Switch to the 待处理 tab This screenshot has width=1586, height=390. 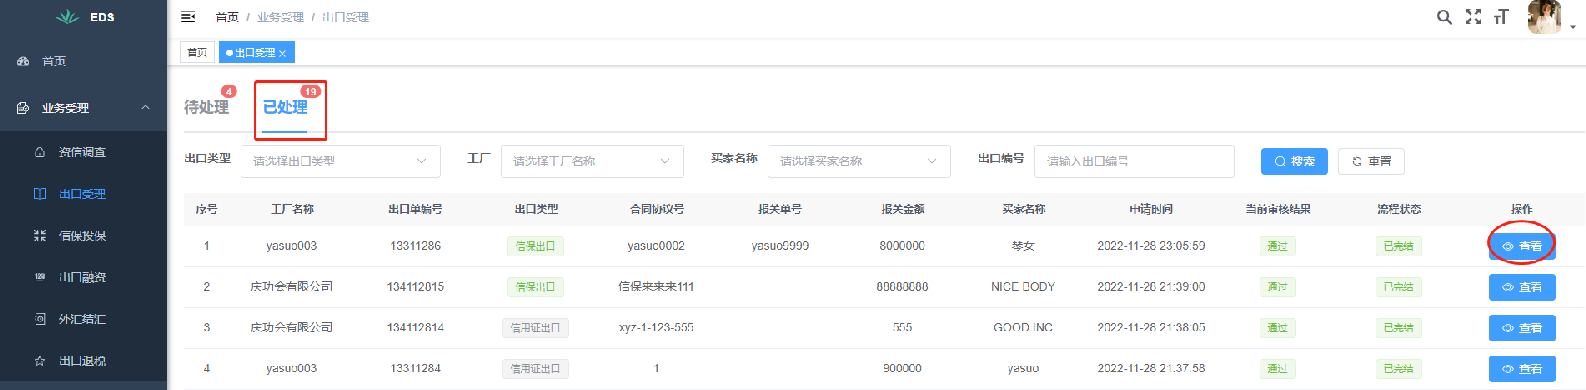tap(207, 107)
